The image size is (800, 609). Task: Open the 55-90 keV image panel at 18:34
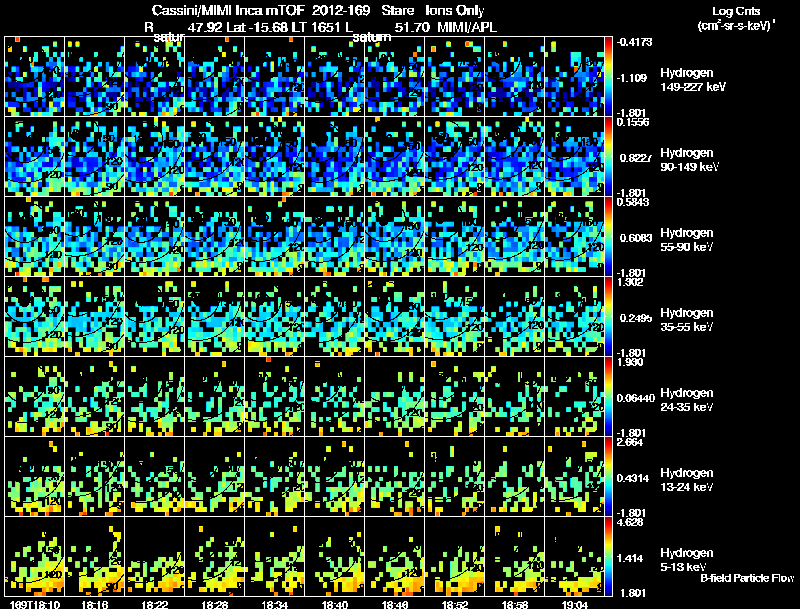[274, 237]
